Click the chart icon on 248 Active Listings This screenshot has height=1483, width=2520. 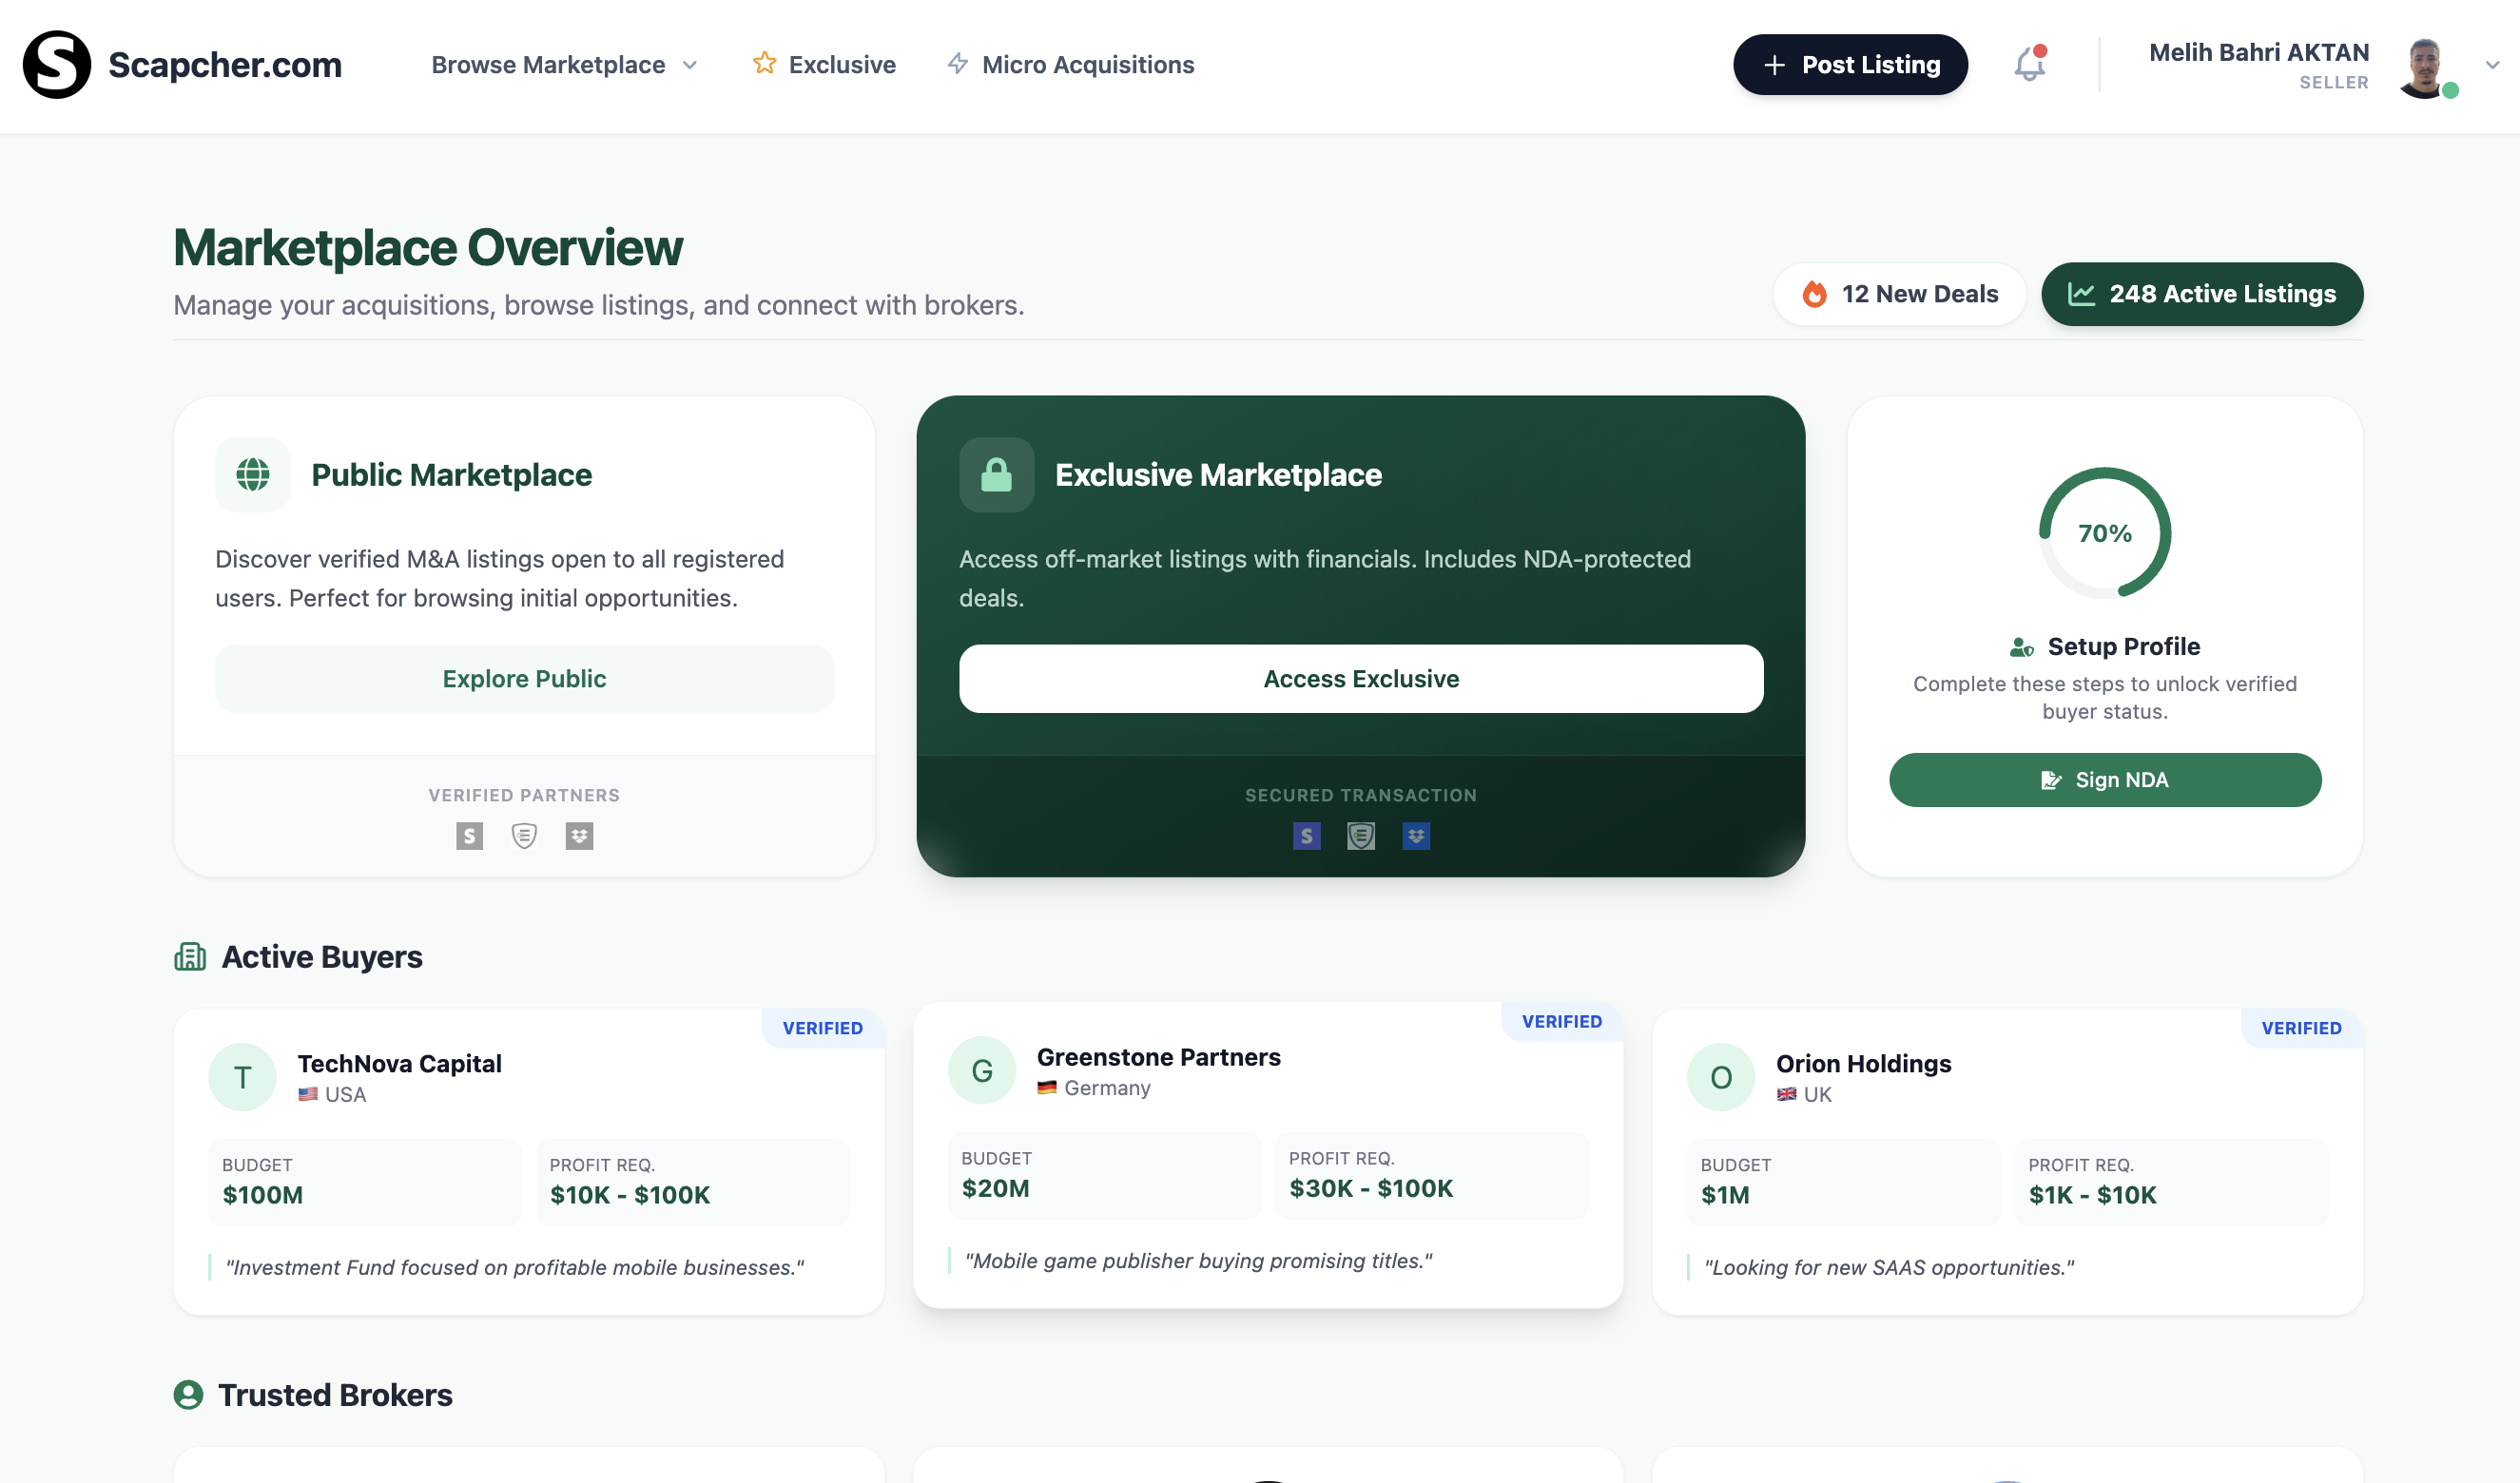[x=2082, y=294]
